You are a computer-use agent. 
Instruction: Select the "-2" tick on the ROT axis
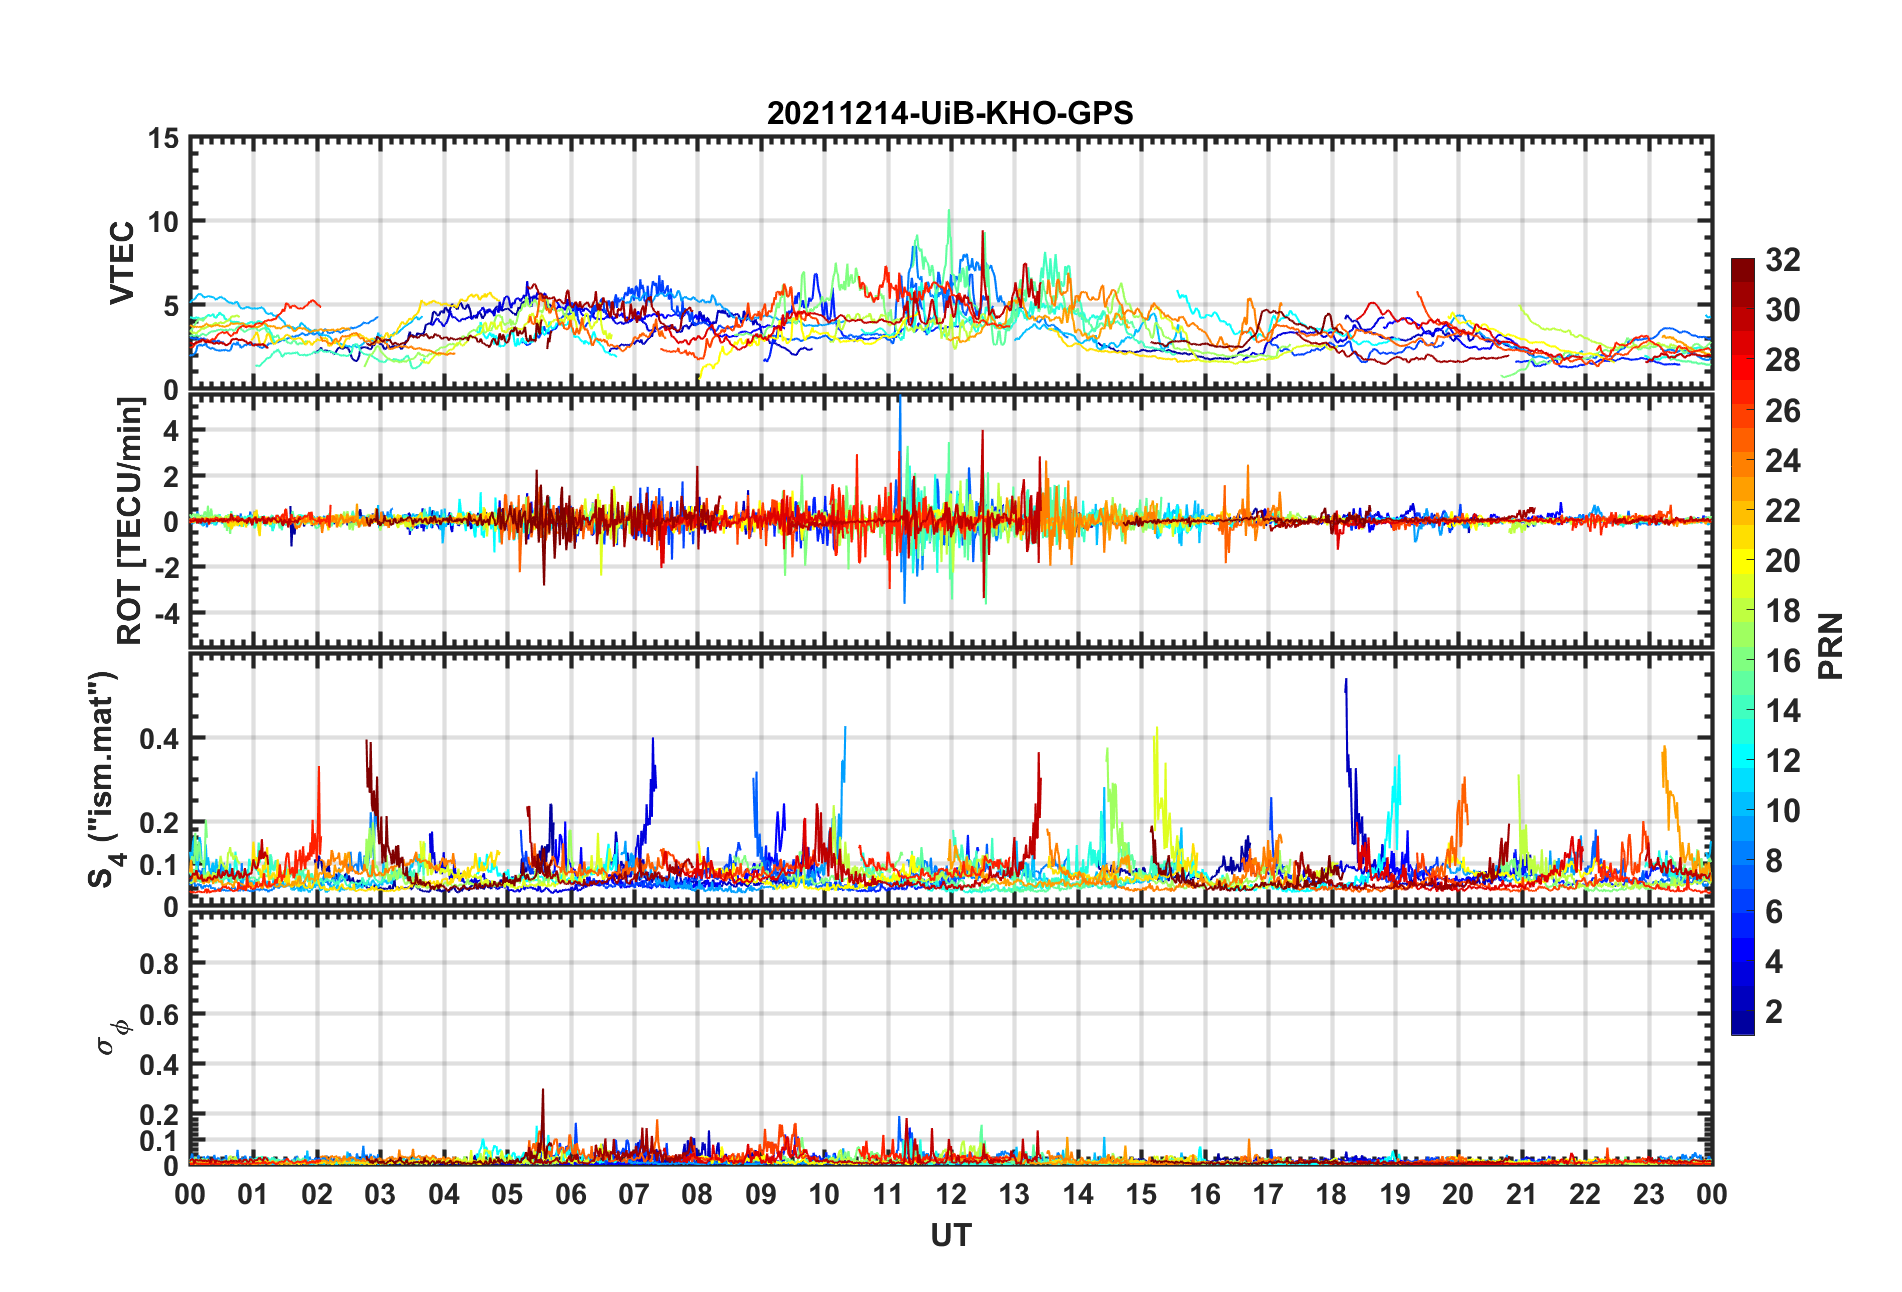pos(165,567)
